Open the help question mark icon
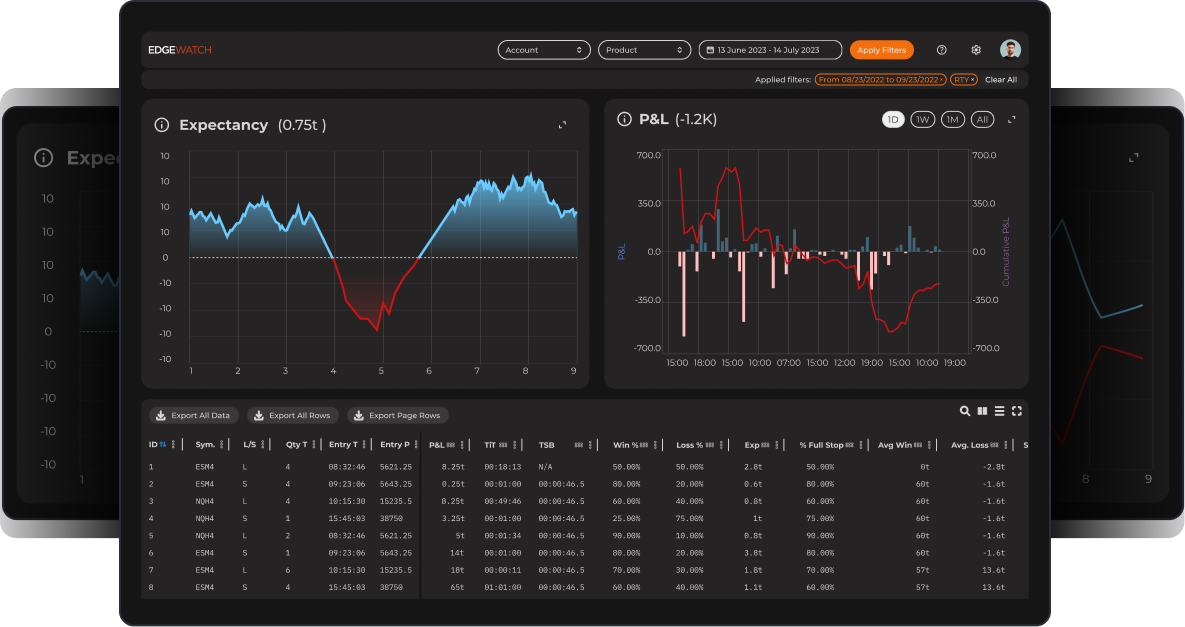Screen dimensions: 1185x627 tap(941, 50)
